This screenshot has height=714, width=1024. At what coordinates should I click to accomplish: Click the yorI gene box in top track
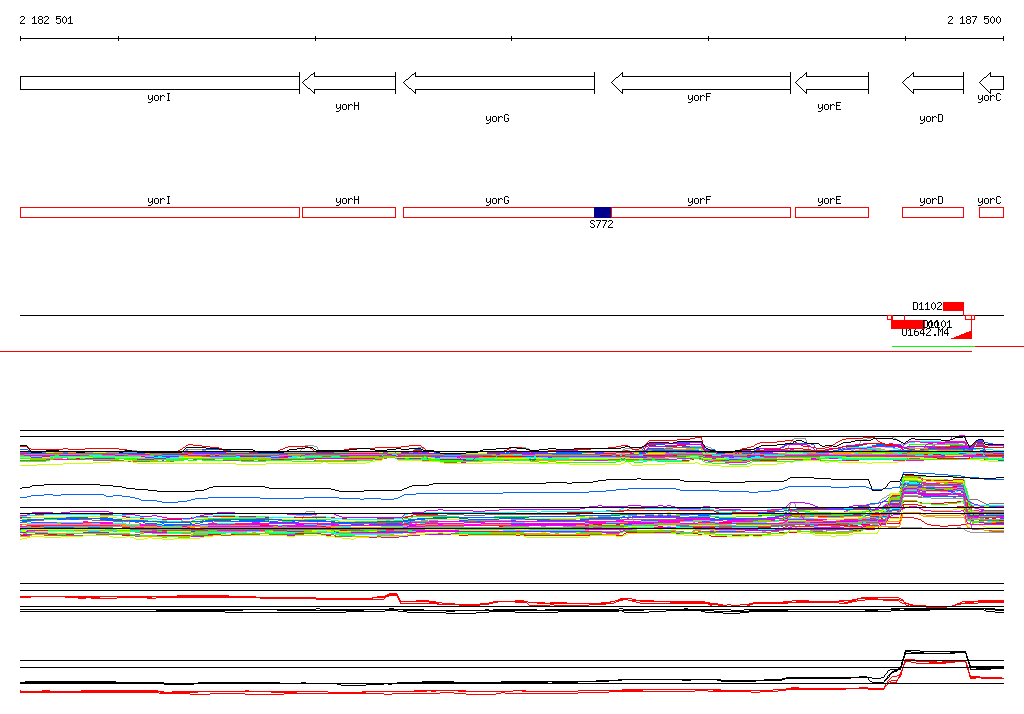pyautogui.click(x=159, y=83)
